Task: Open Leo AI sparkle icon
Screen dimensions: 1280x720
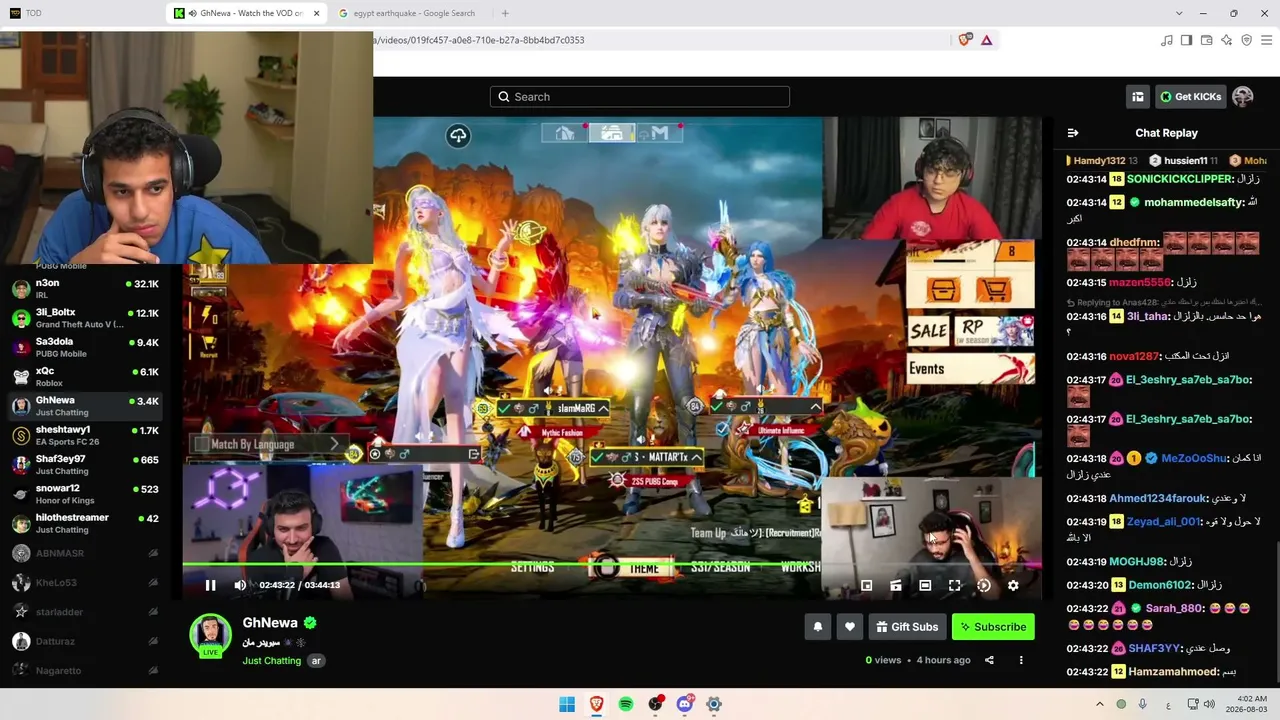Action: pos(1226,40)
